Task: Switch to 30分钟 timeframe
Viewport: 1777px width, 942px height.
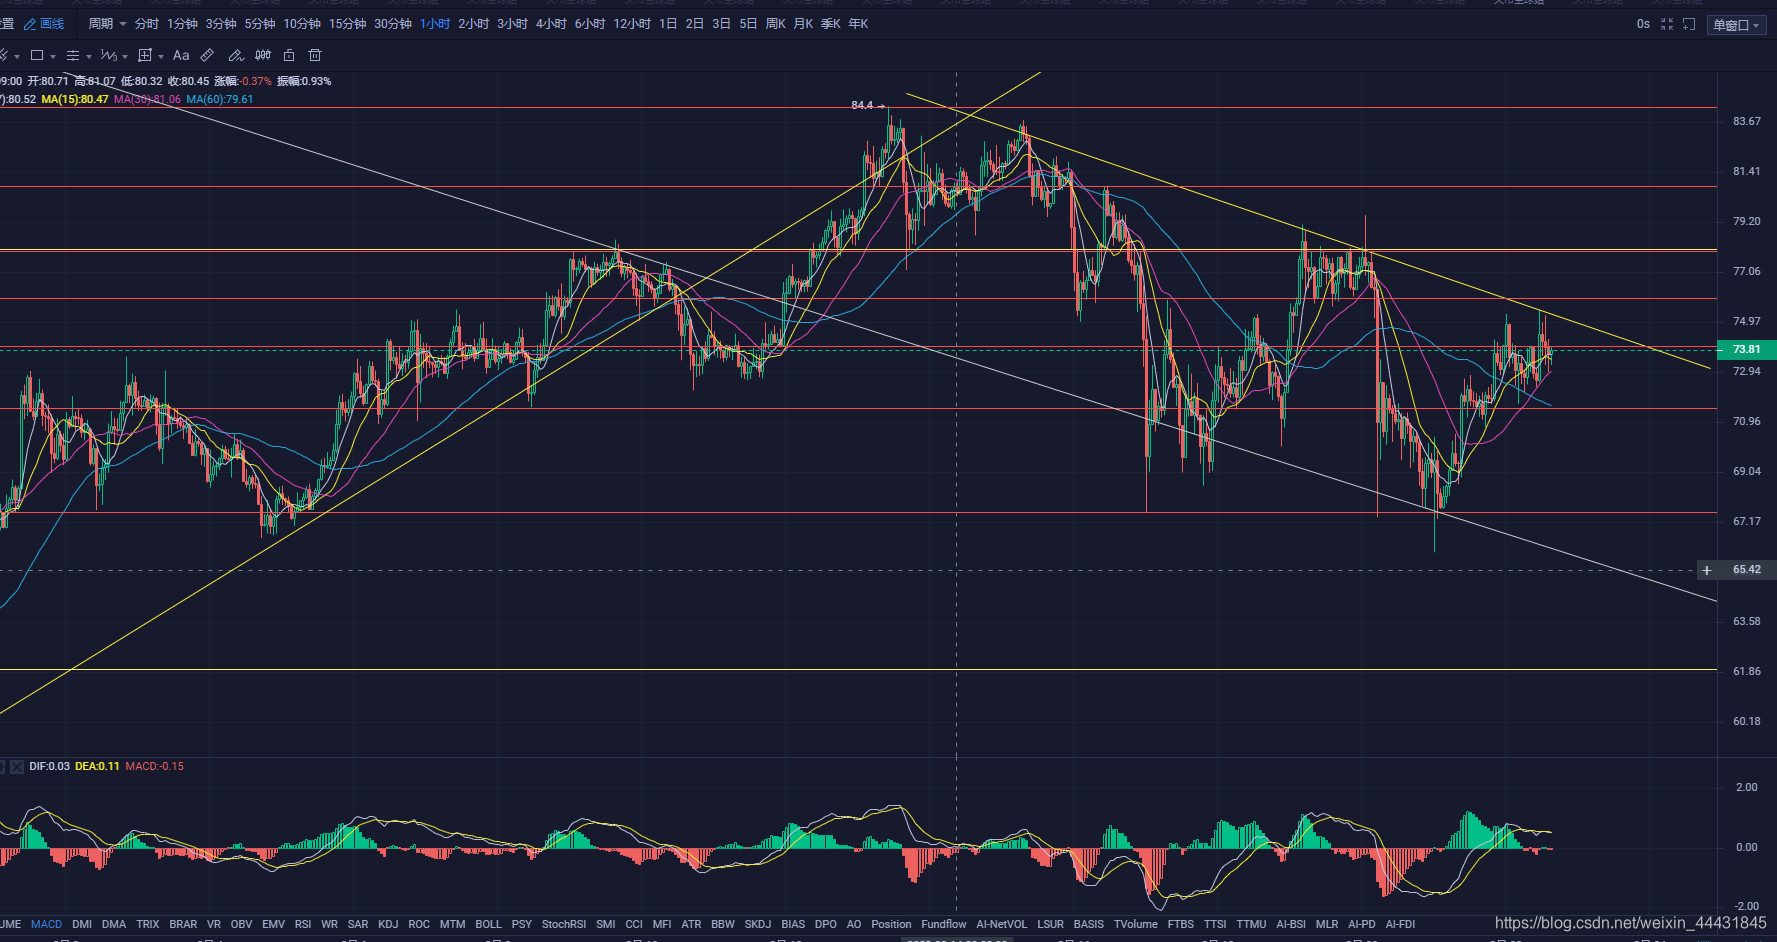Action: point(393,24)
